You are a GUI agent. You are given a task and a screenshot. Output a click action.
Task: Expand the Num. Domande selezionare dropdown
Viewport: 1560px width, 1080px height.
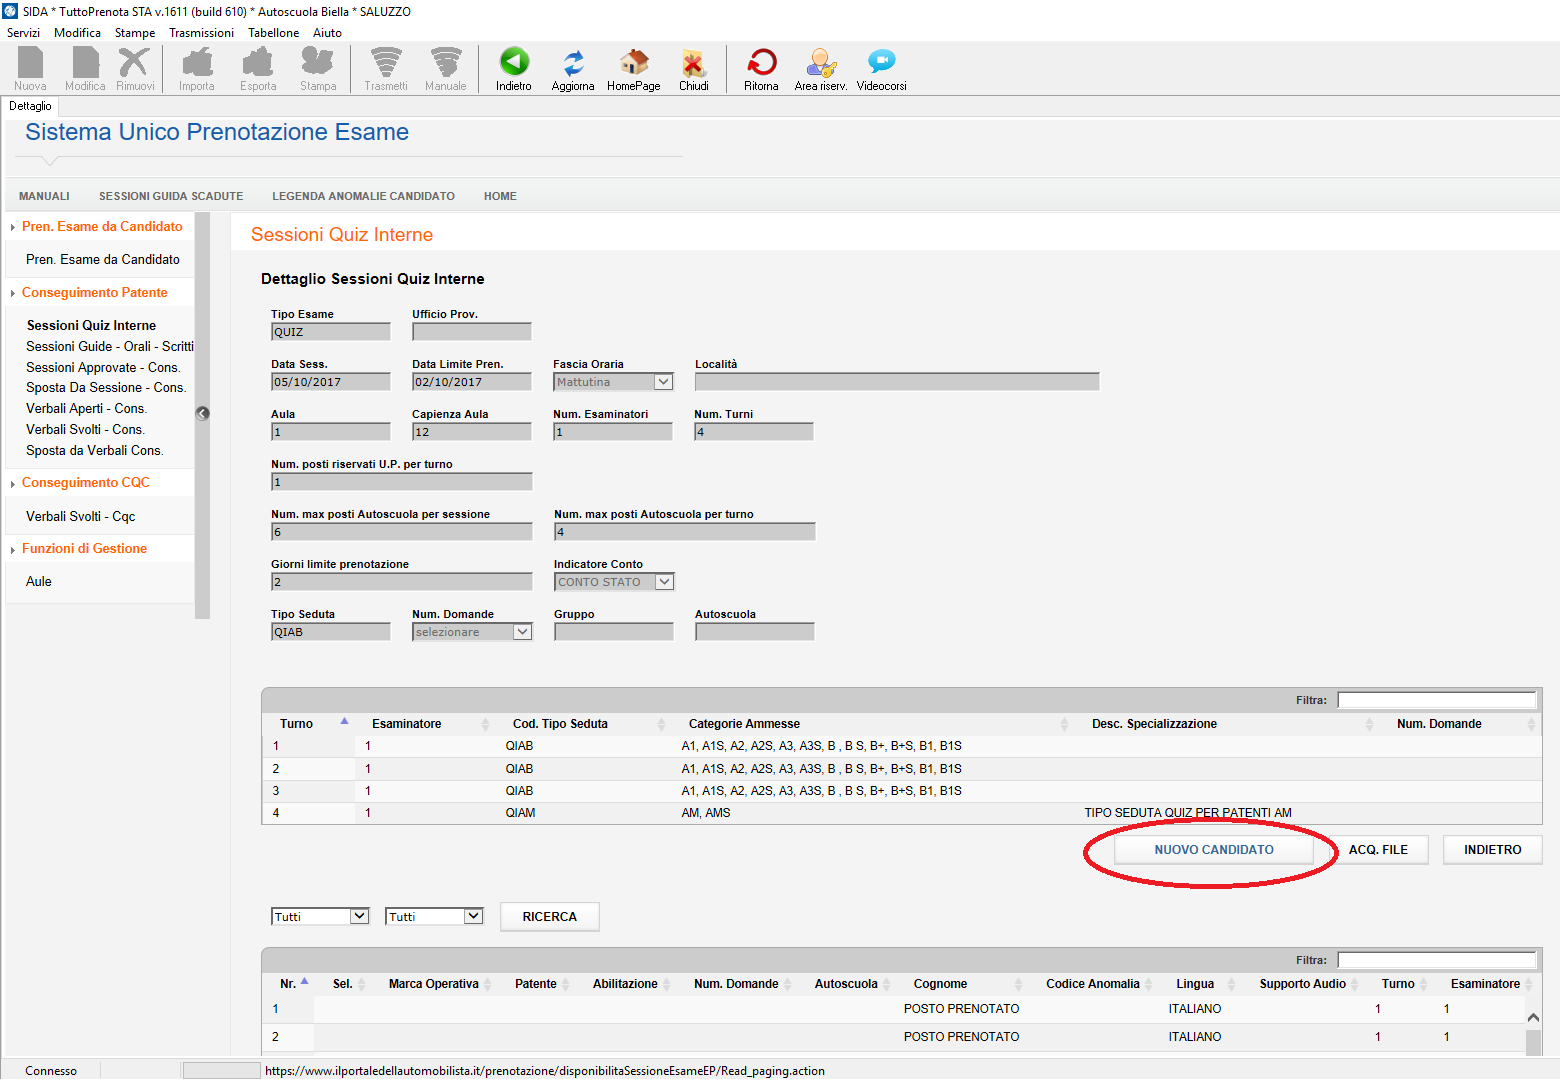pyautogui.click(x=522, y=632)
